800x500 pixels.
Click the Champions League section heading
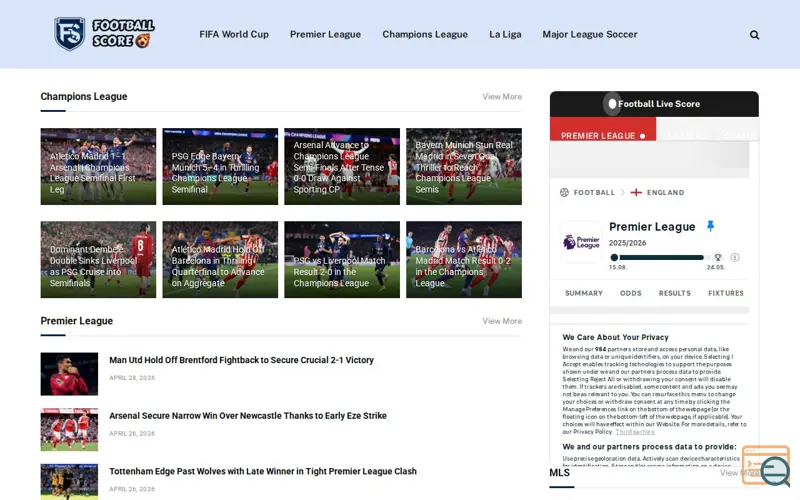click(84, 96)
